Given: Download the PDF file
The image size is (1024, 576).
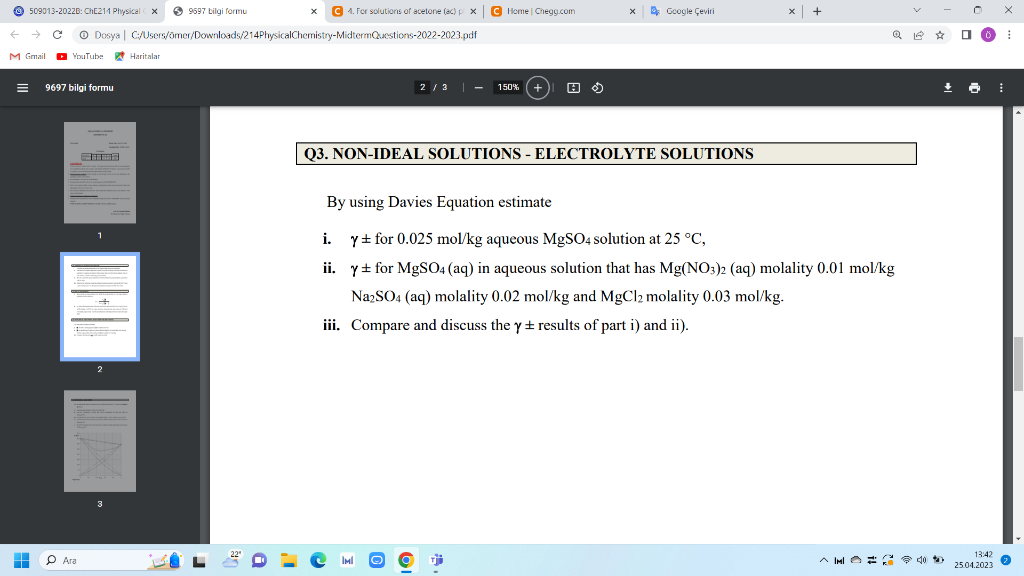Looking at the screenshot, I should (947, 87).
